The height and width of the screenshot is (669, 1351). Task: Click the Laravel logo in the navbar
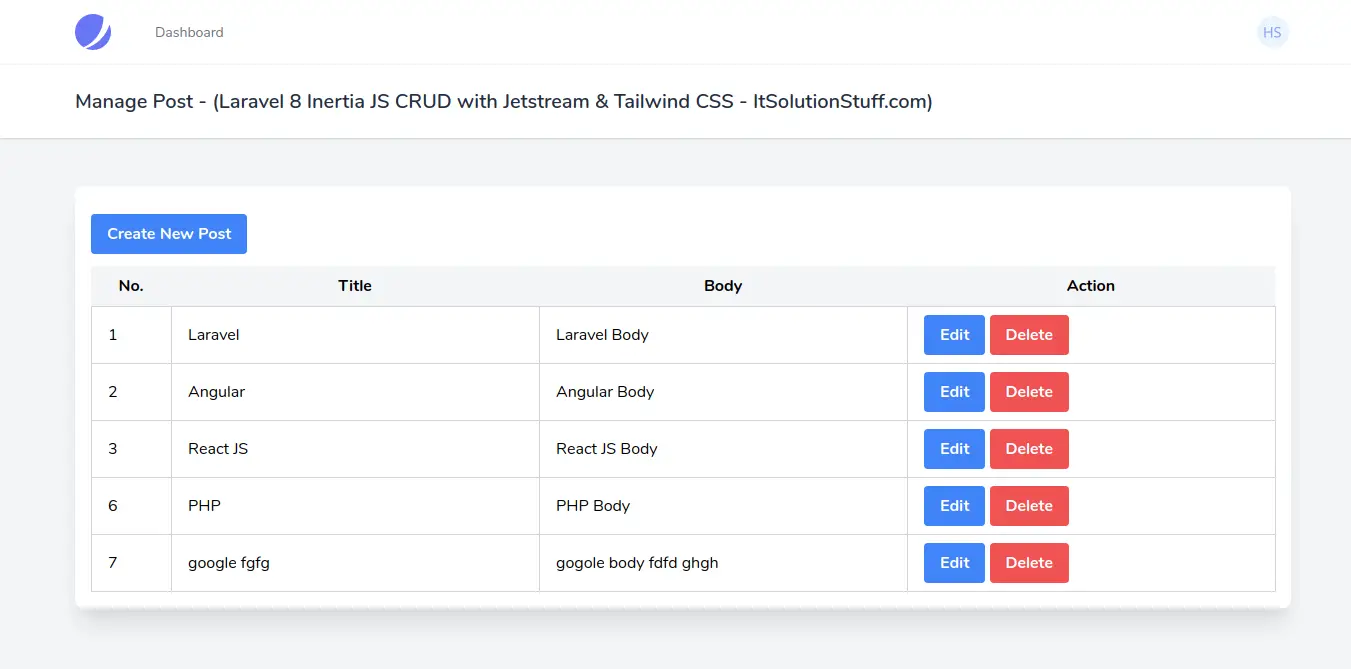[92, 31]
